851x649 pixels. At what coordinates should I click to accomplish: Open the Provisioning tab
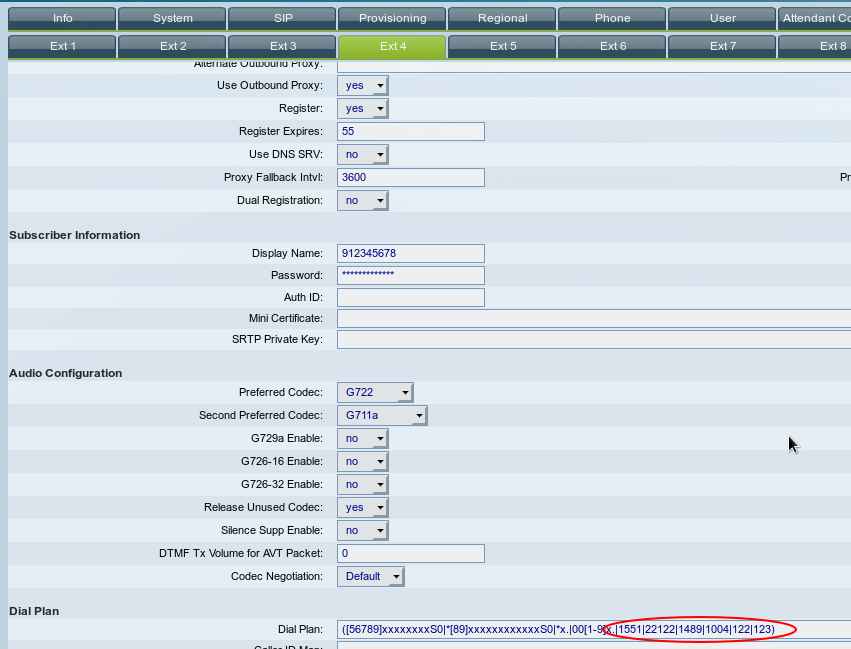coord(392,18)
